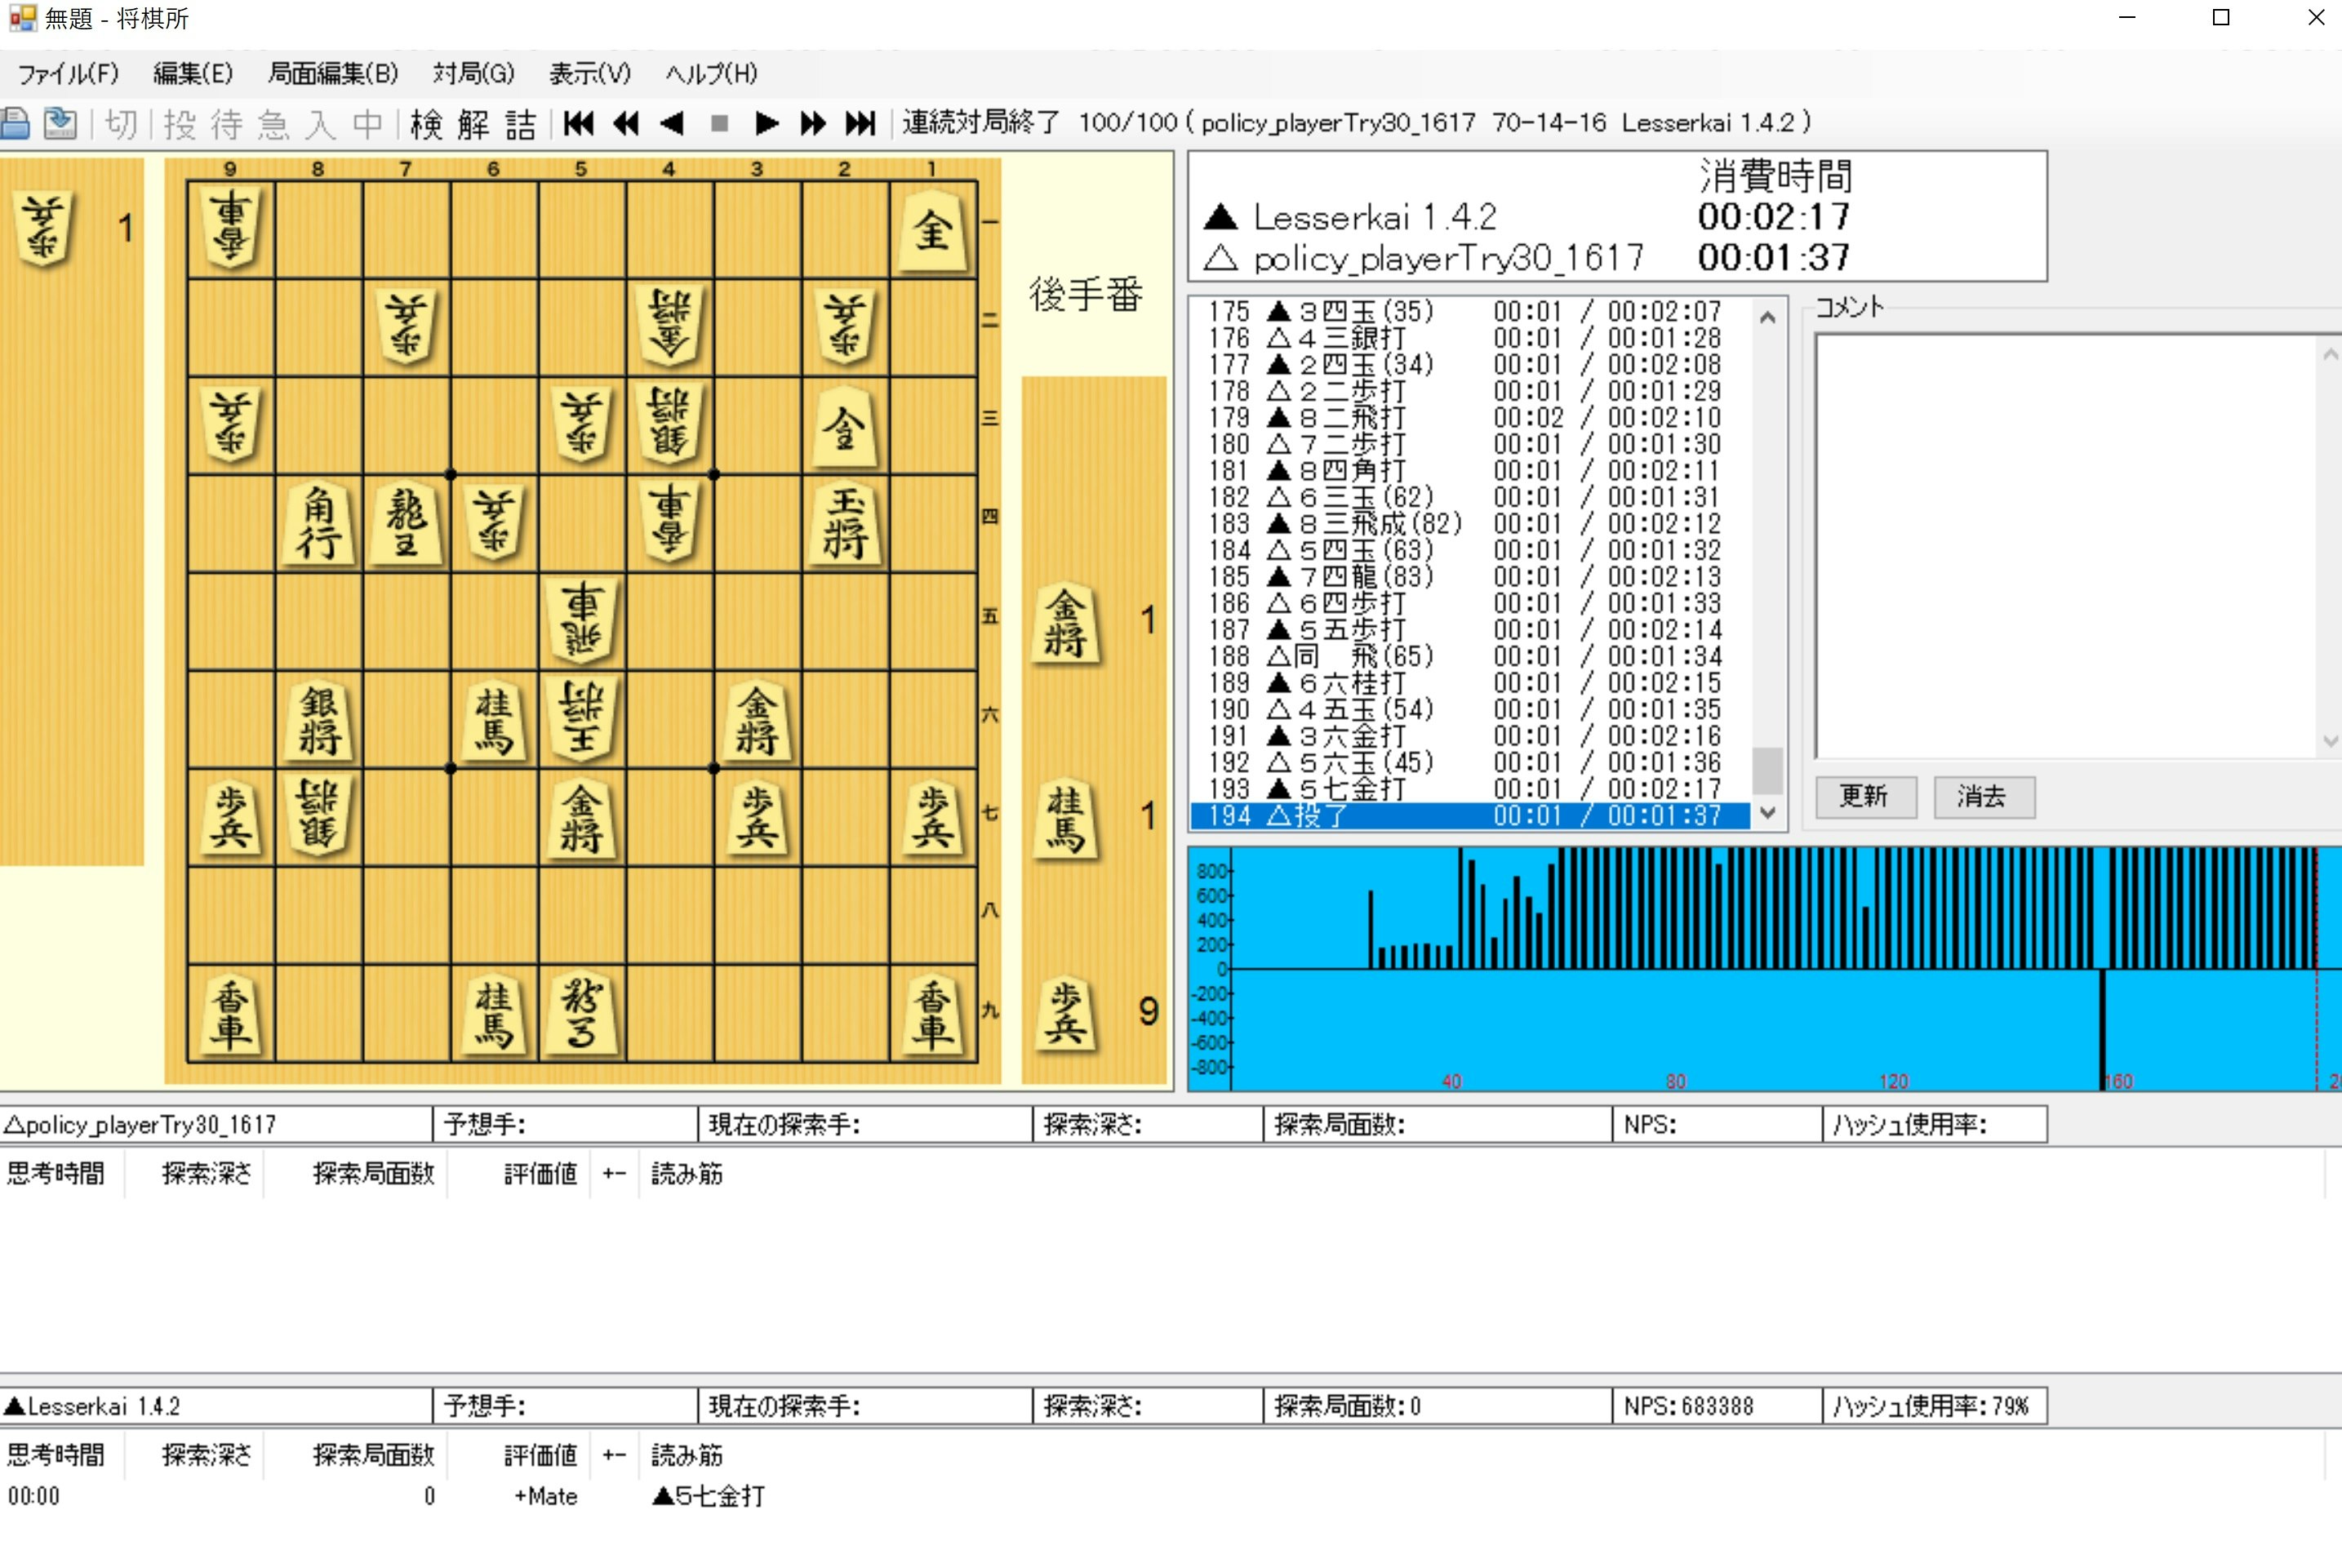Click the open/save file toolbar icon
2342x1568 pixels.
coord(60,124)
